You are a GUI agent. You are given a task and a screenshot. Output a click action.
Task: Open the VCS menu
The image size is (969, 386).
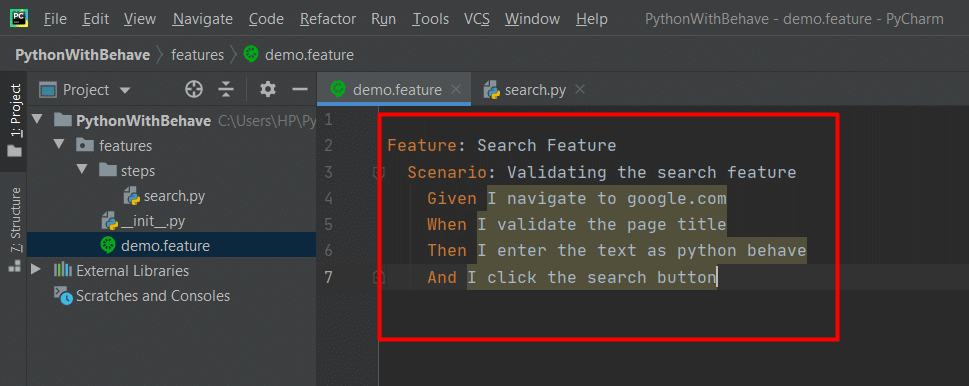pos(477,19)
